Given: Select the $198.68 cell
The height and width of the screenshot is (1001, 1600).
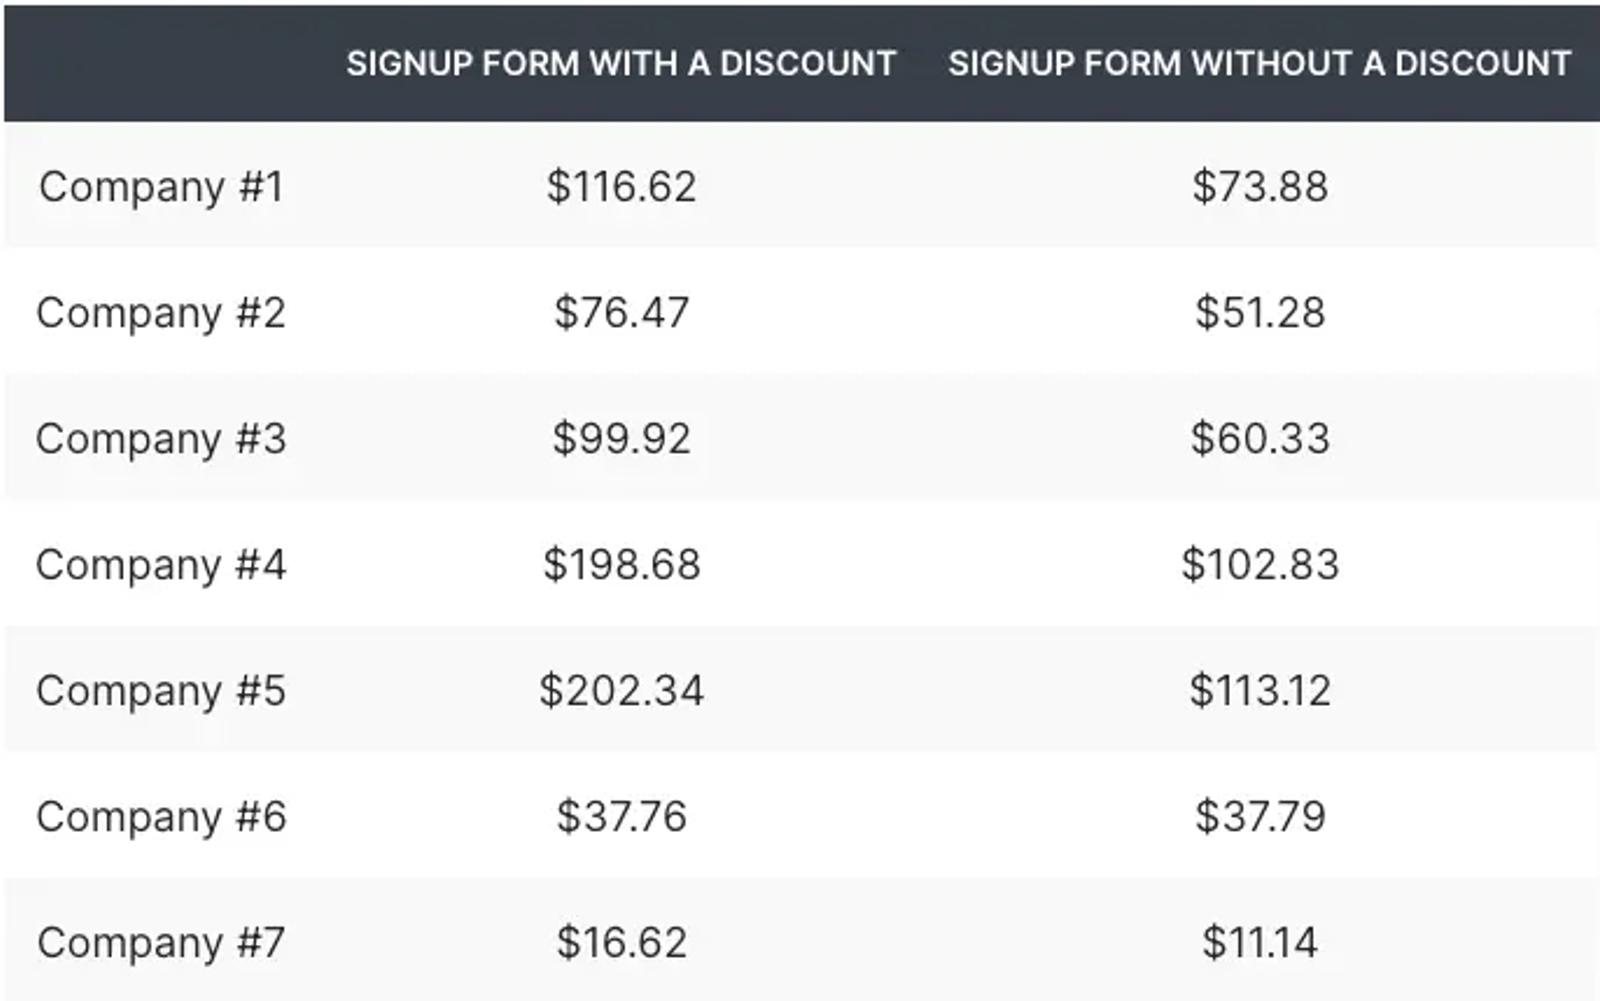Looking at the screenshot, I should coord(621,565).
